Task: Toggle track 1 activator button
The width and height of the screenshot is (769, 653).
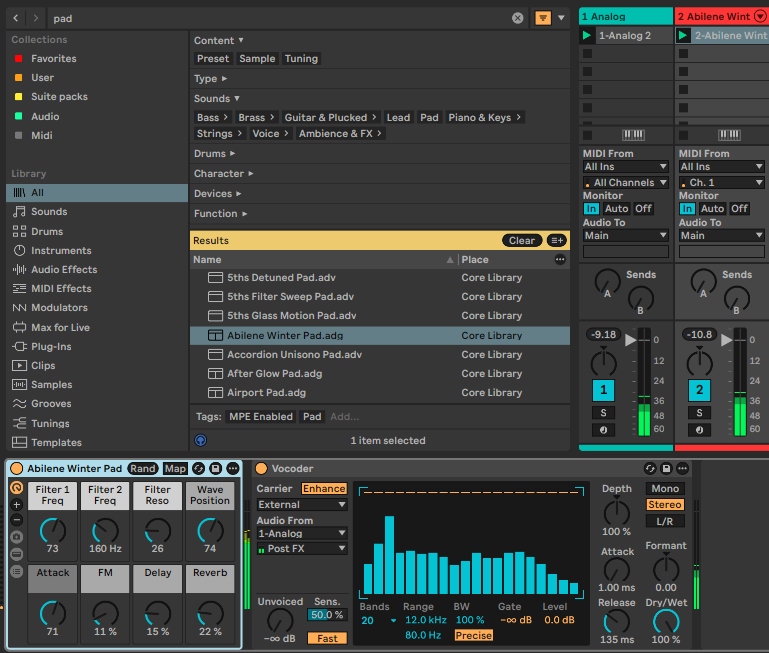Action: point(603,390)
